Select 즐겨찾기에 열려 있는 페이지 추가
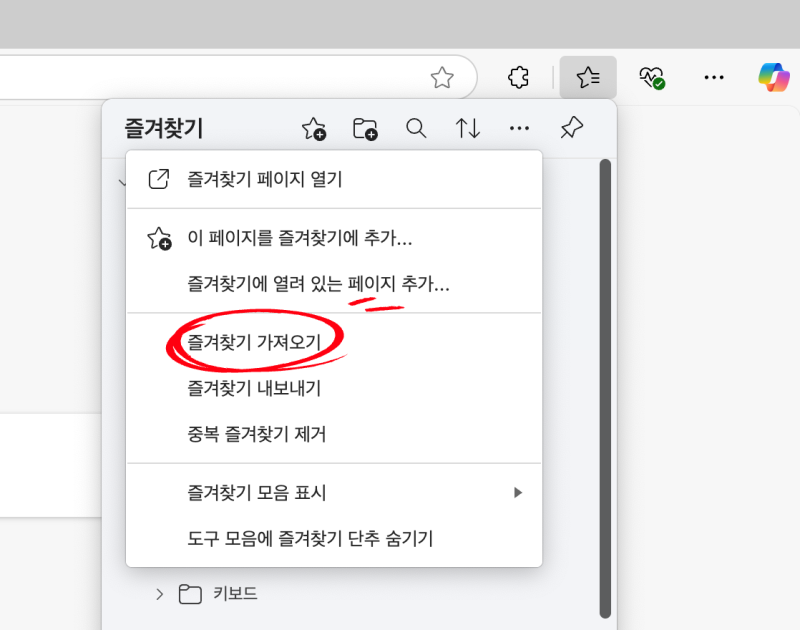800x630 pixels. [x=334, y=284]
